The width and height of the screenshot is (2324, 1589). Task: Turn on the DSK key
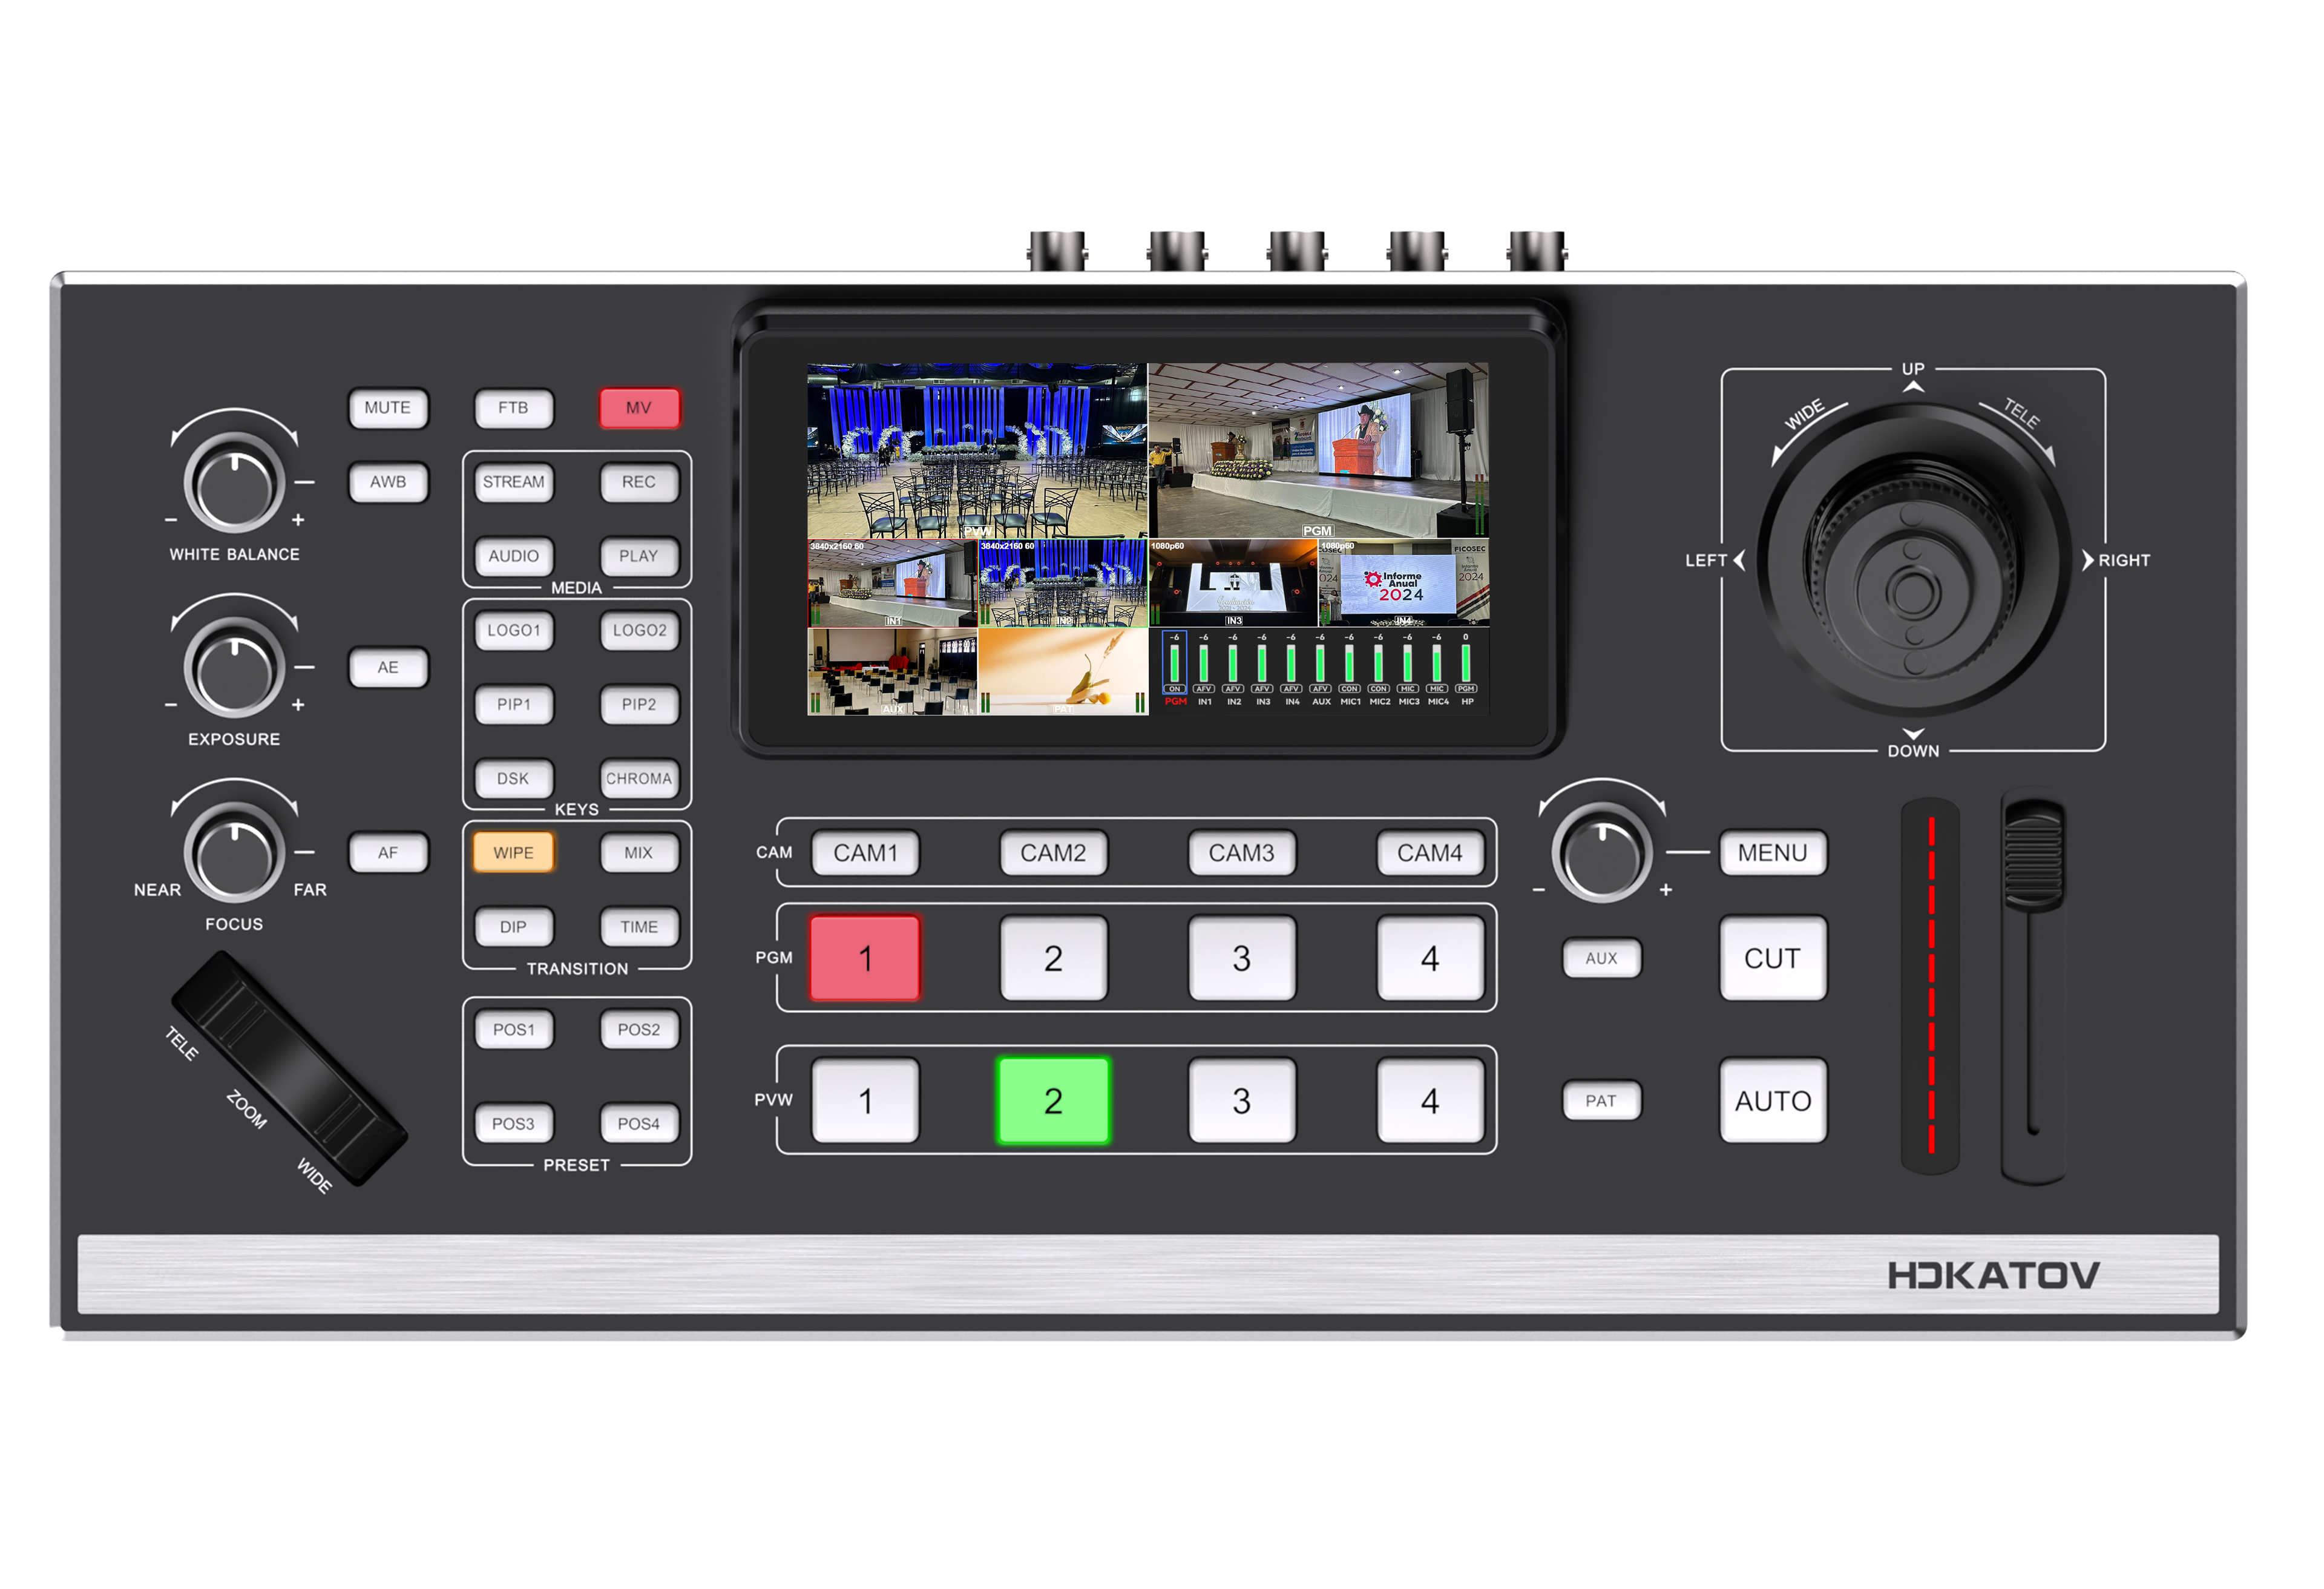pyautogui.click(x=513, y=778)
